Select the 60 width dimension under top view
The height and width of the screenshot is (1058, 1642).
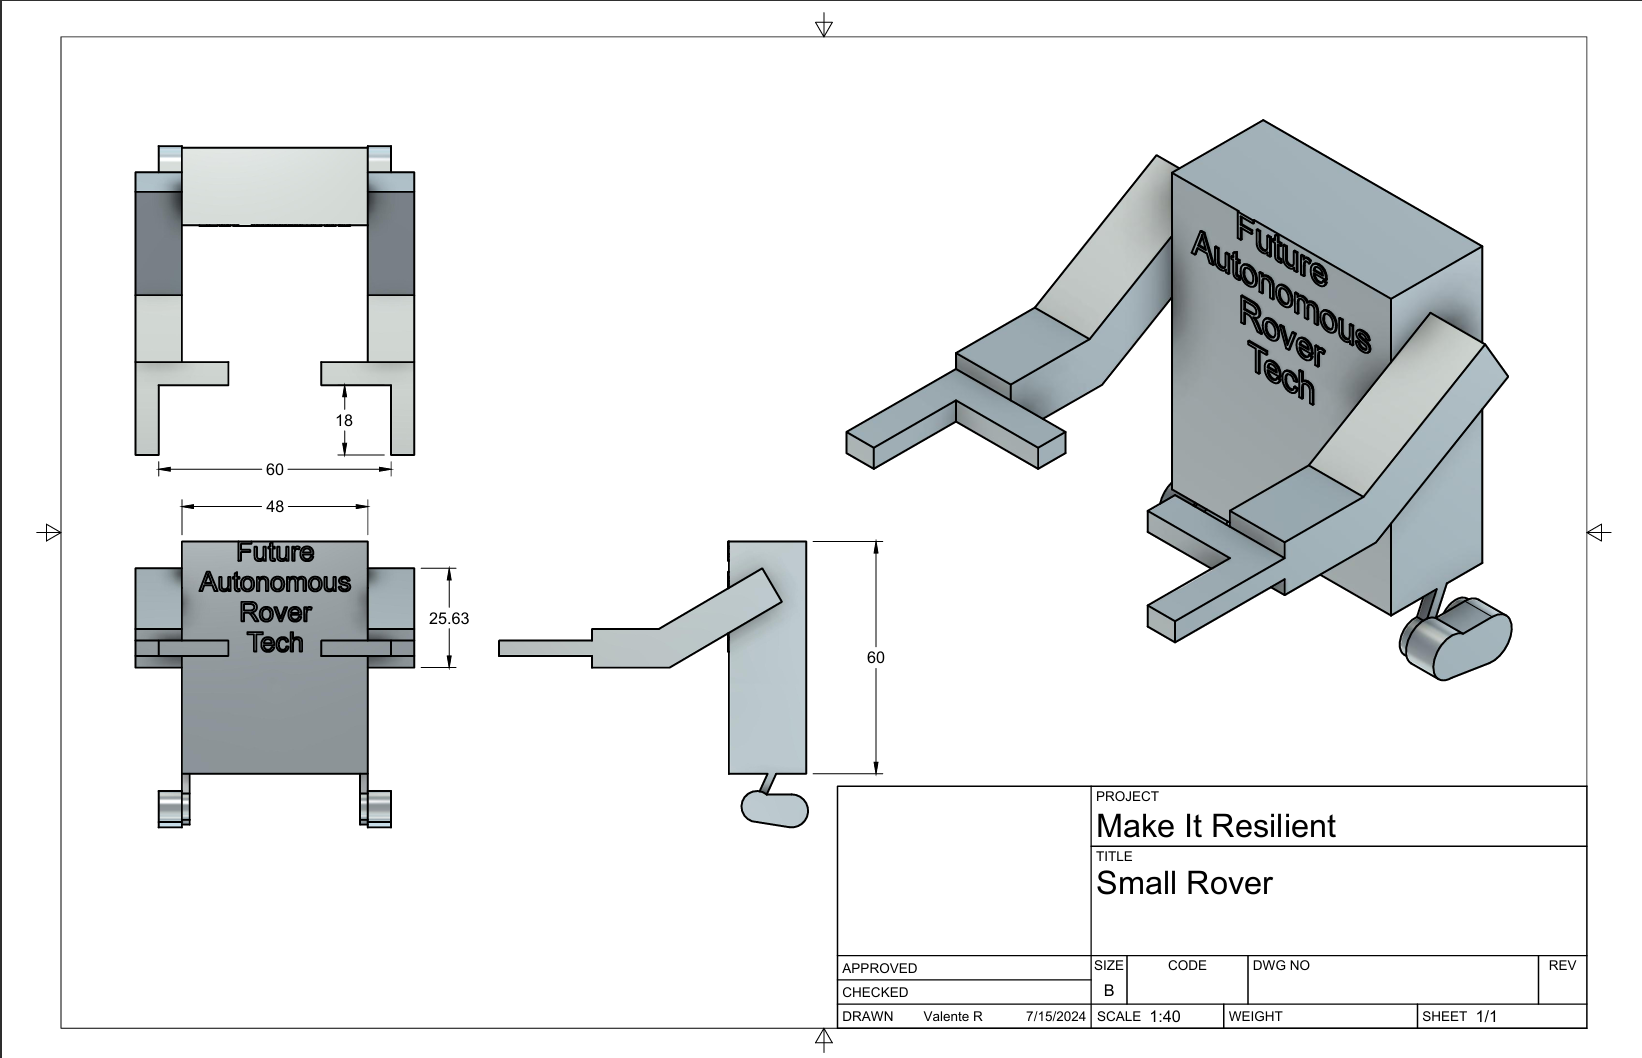pyautogui.click(x=274, y=469)
